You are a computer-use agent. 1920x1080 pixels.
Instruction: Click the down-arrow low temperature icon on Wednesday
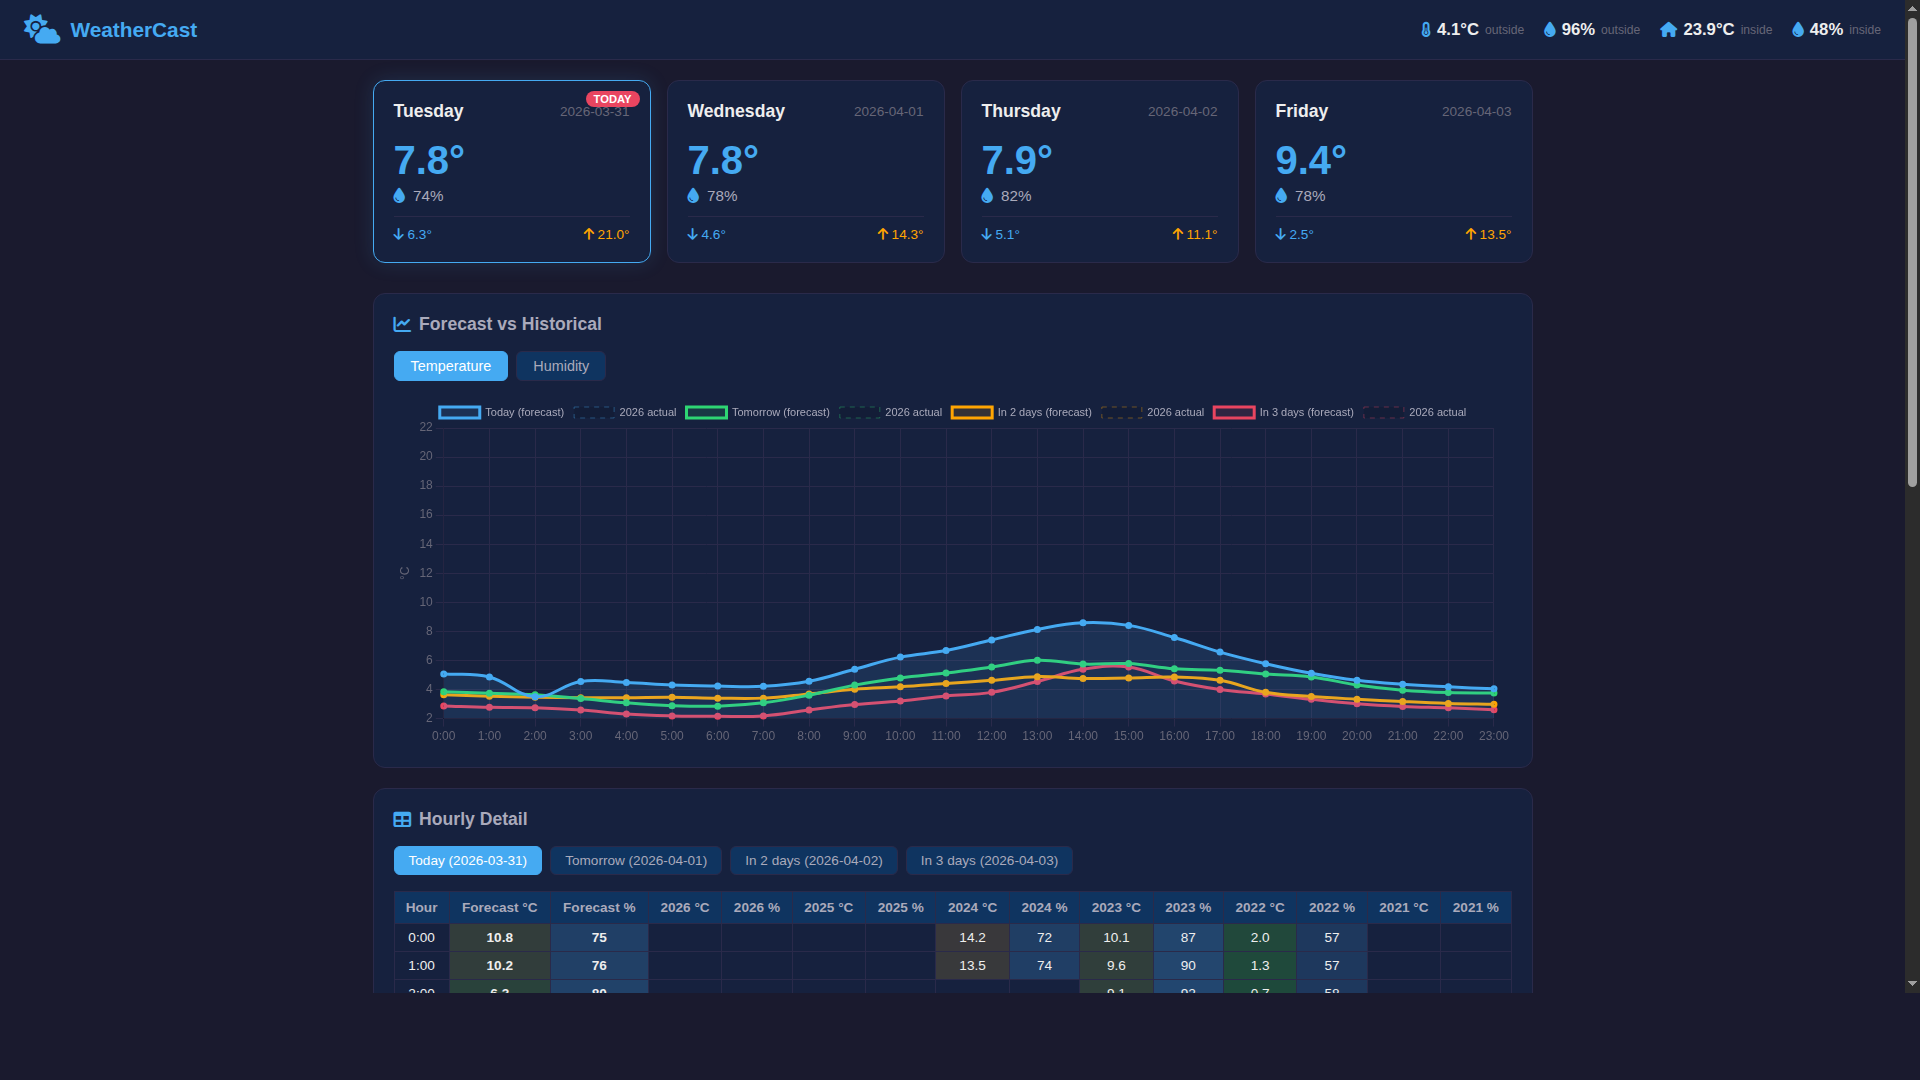coord(691,234)
